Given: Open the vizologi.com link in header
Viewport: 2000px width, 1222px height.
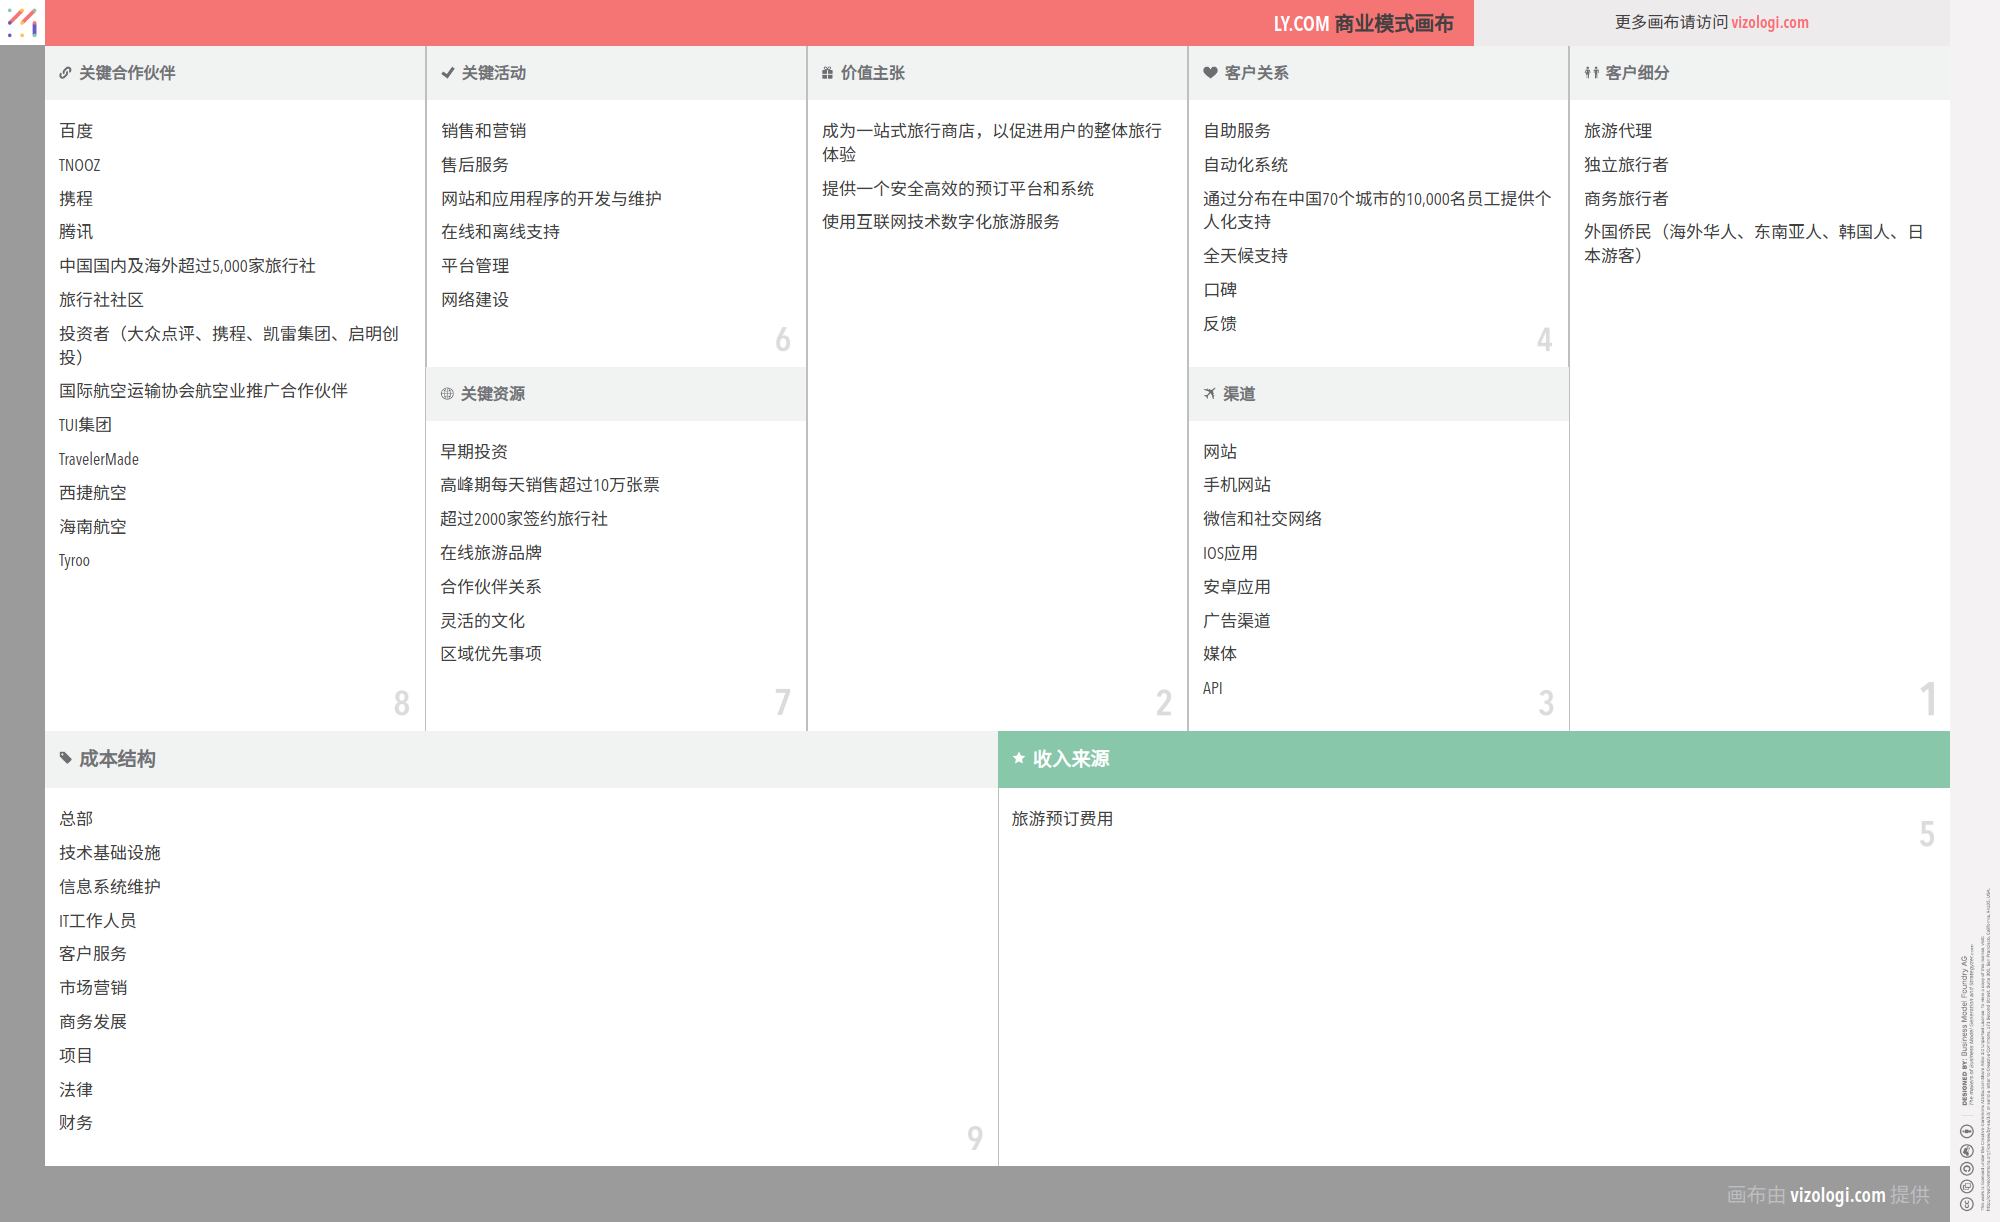Looking at the screenshot, I should [1769, 22].
